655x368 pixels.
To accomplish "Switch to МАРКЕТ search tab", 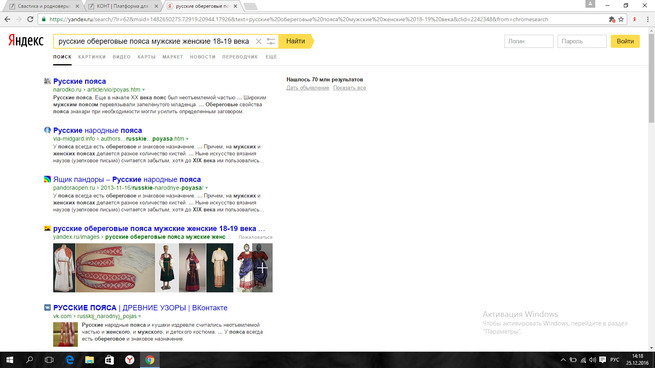I will [x=173, y=57].
